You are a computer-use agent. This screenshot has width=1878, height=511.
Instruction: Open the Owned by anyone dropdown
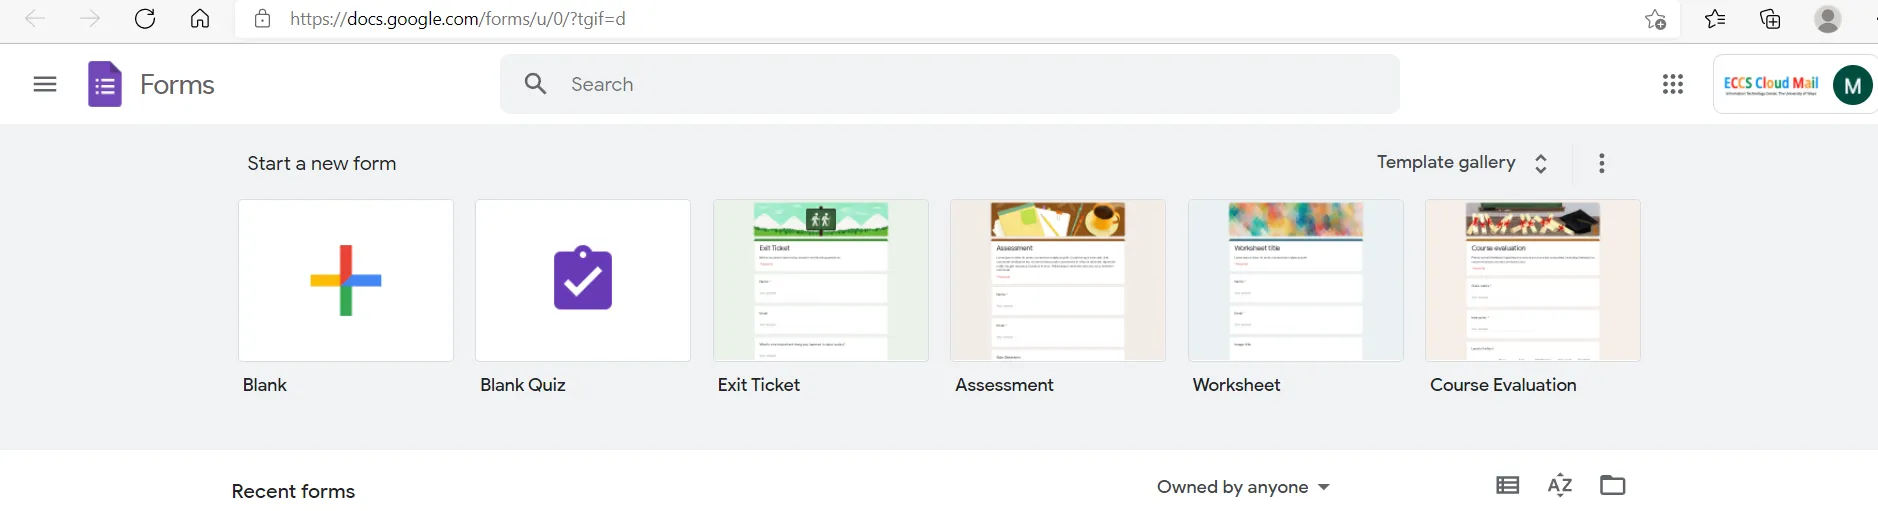[x=1243, y=487]
